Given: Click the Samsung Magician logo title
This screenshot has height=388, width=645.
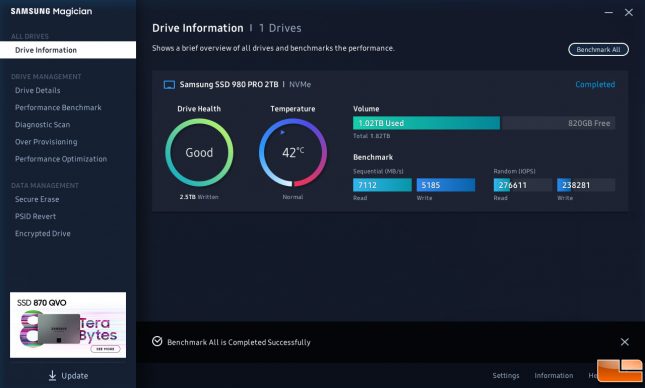Looking at the screenshot, I should click(51, 12).
